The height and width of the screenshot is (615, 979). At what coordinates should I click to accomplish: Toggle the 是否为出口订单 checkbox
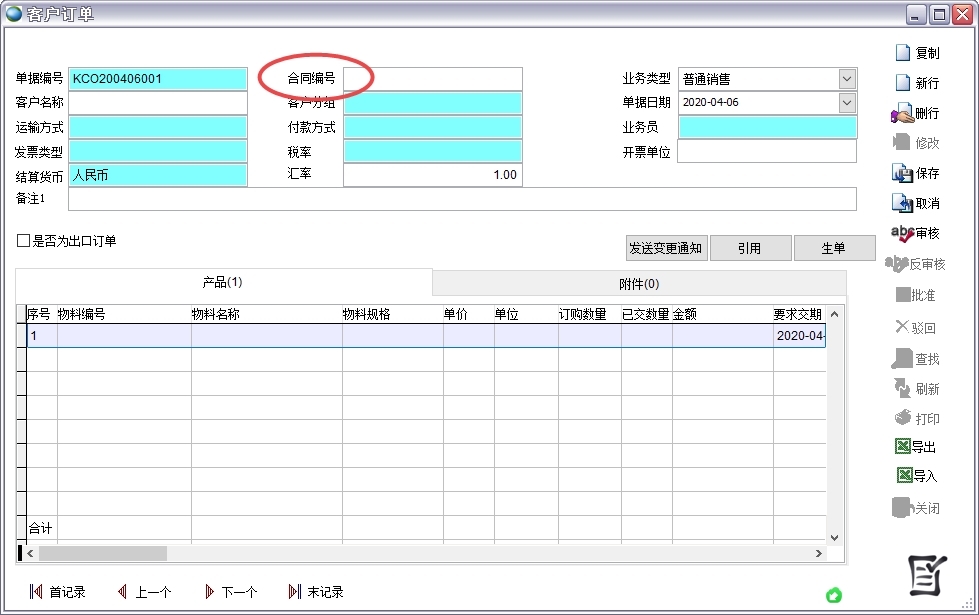[24, 241]
